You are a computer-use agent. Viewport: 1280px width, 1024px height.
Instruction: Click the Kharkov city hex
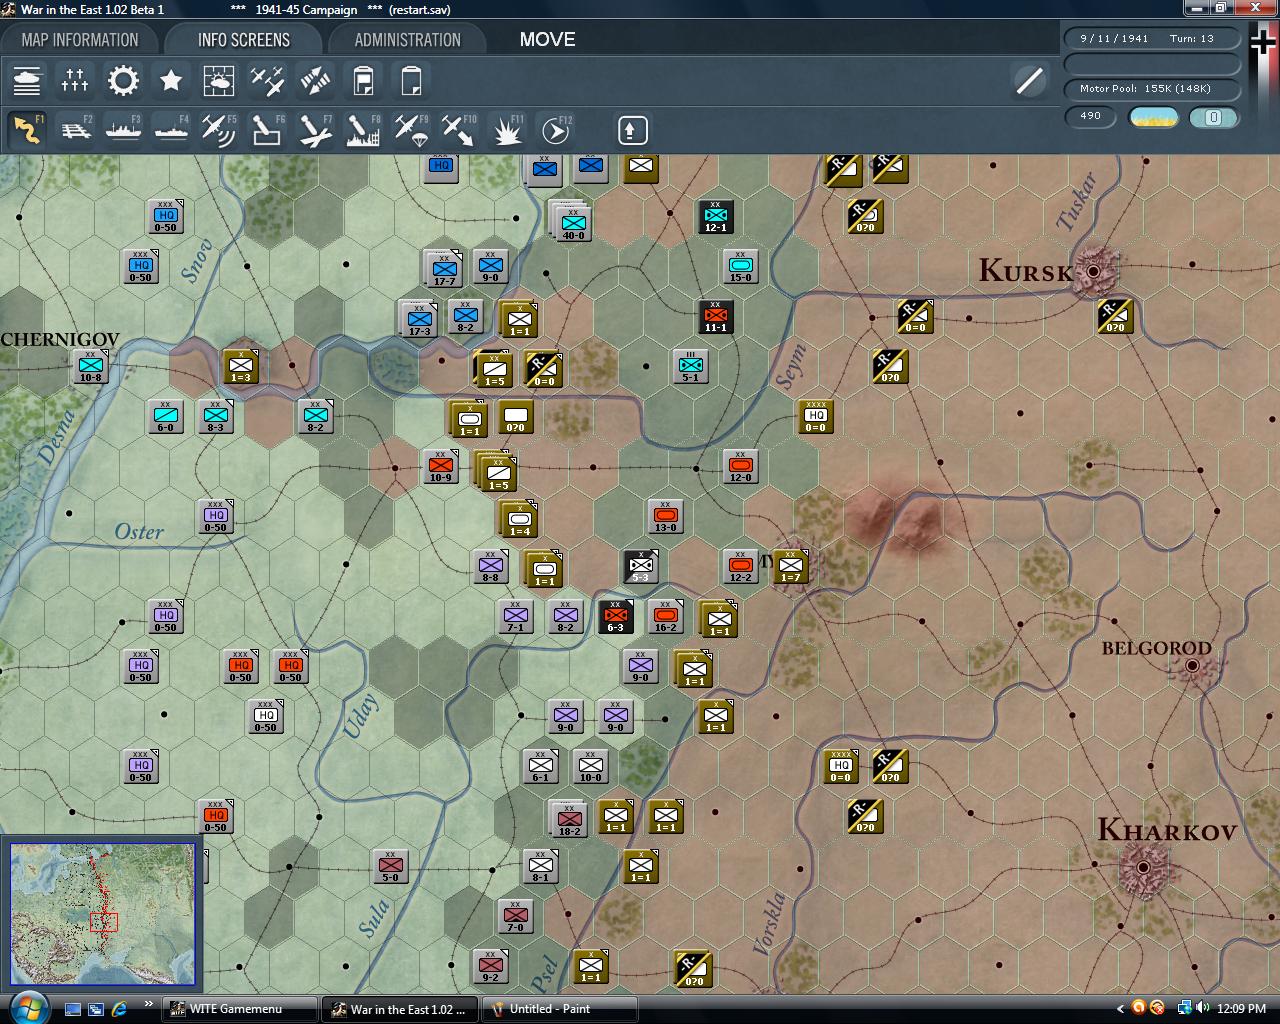point(1143,866)
